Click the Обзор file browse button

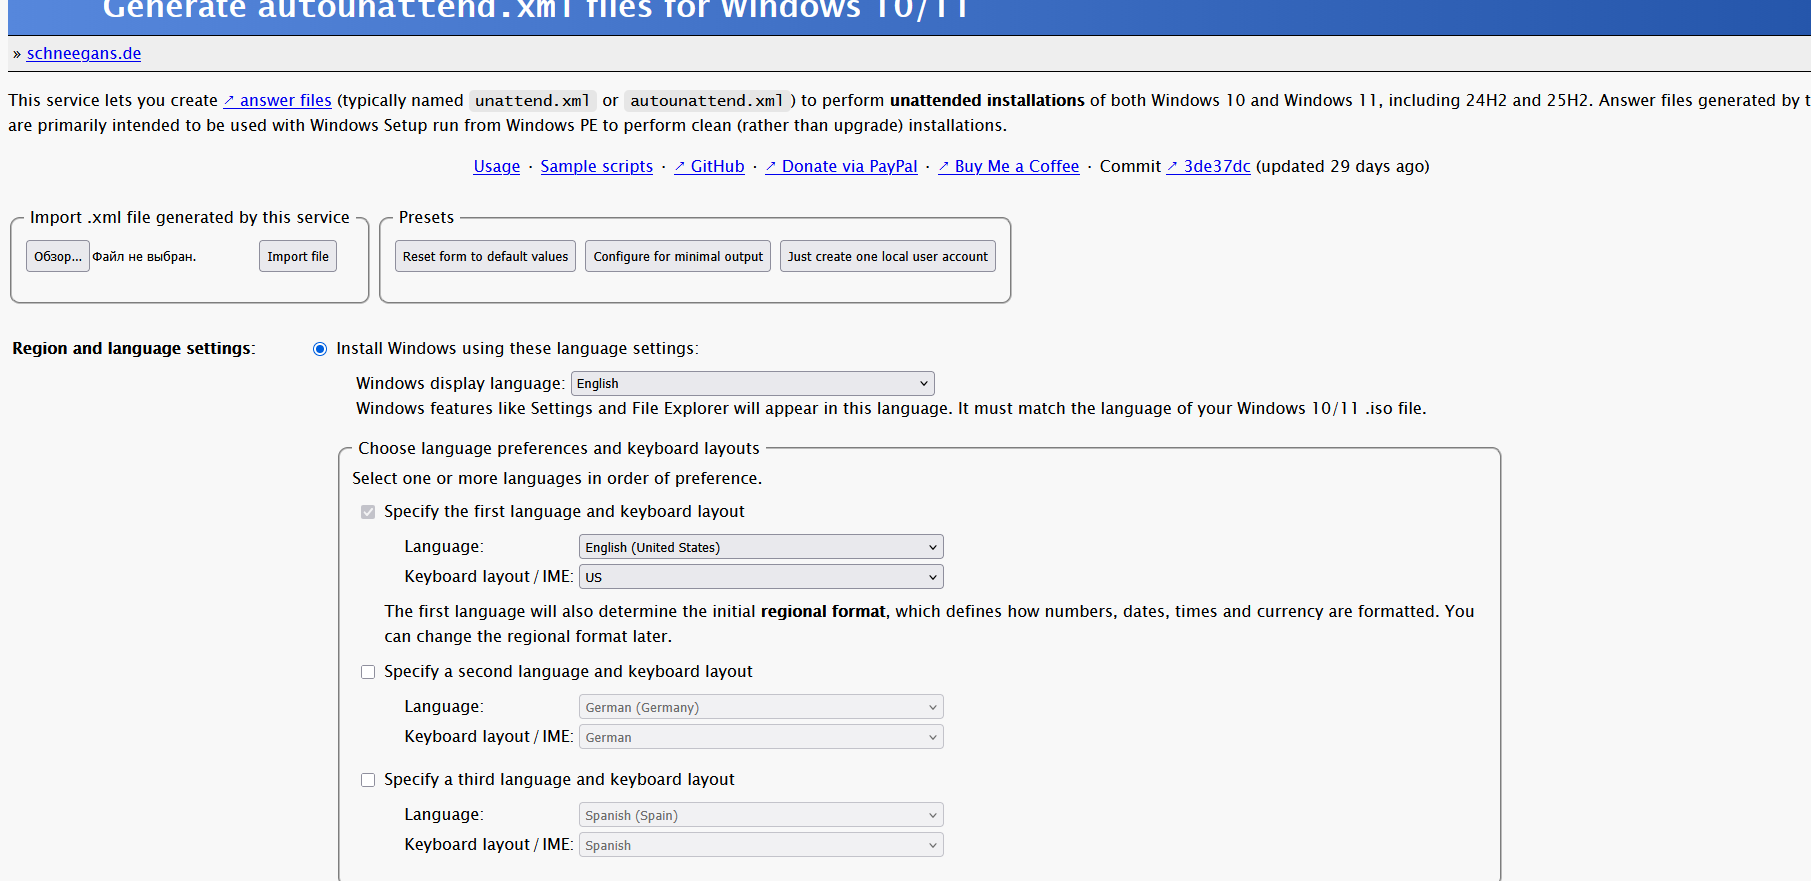58,256
